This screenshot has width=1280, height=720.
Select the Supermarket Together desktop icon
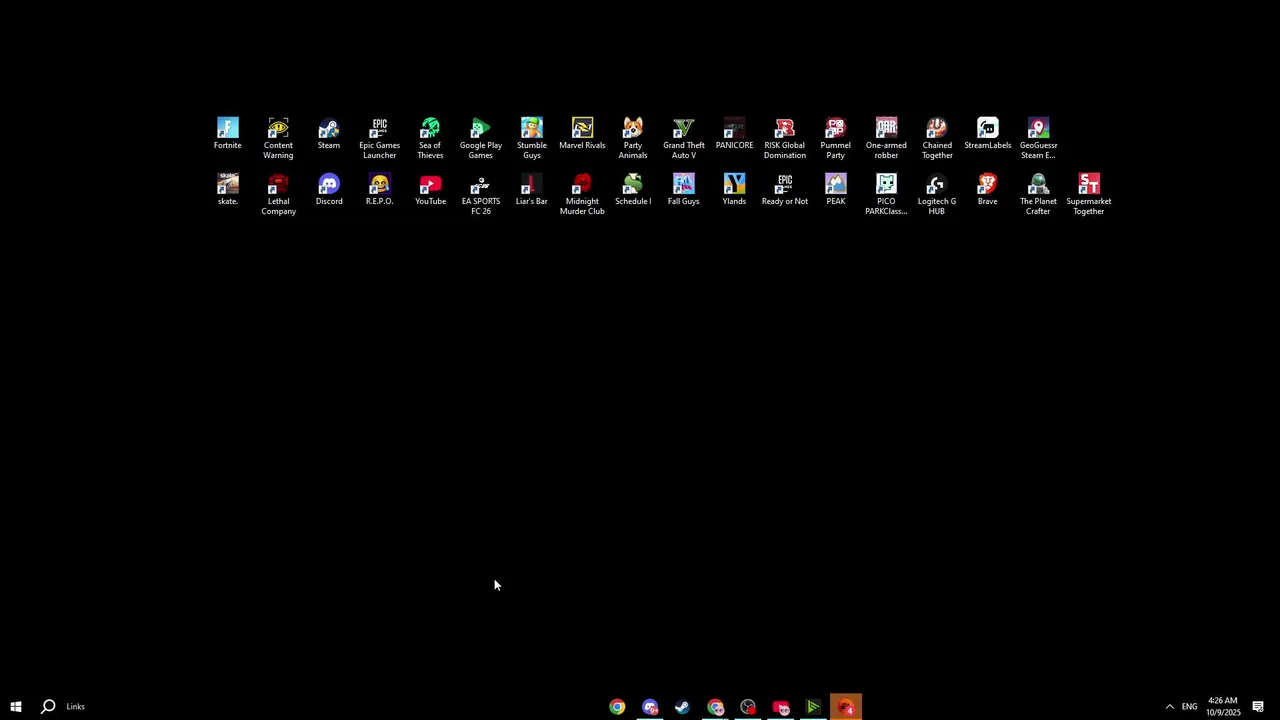click(x=1089, y=194)
